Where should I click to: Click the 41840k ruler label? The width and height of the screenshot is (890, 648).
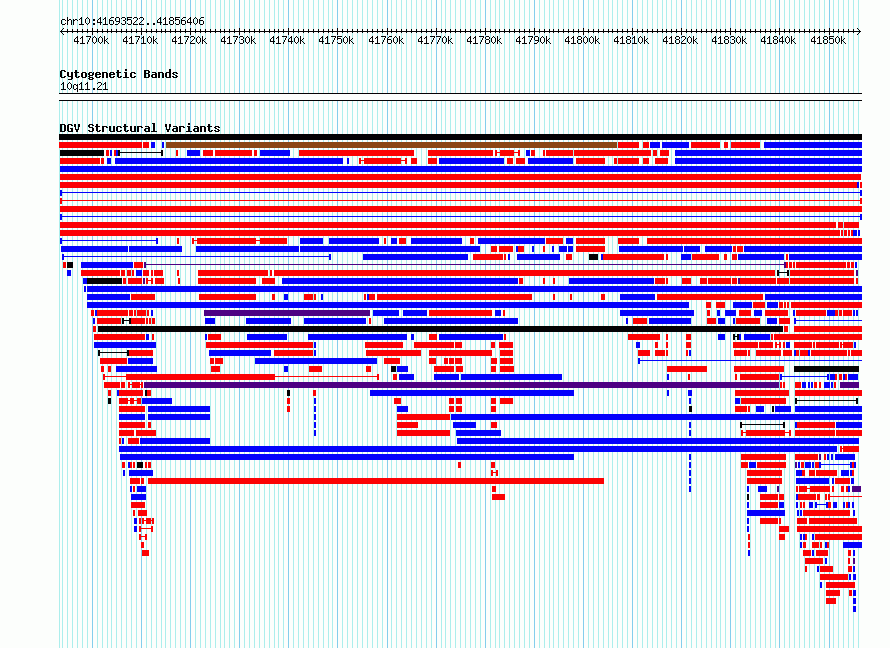pyautogui.click(x=778, y=40)
